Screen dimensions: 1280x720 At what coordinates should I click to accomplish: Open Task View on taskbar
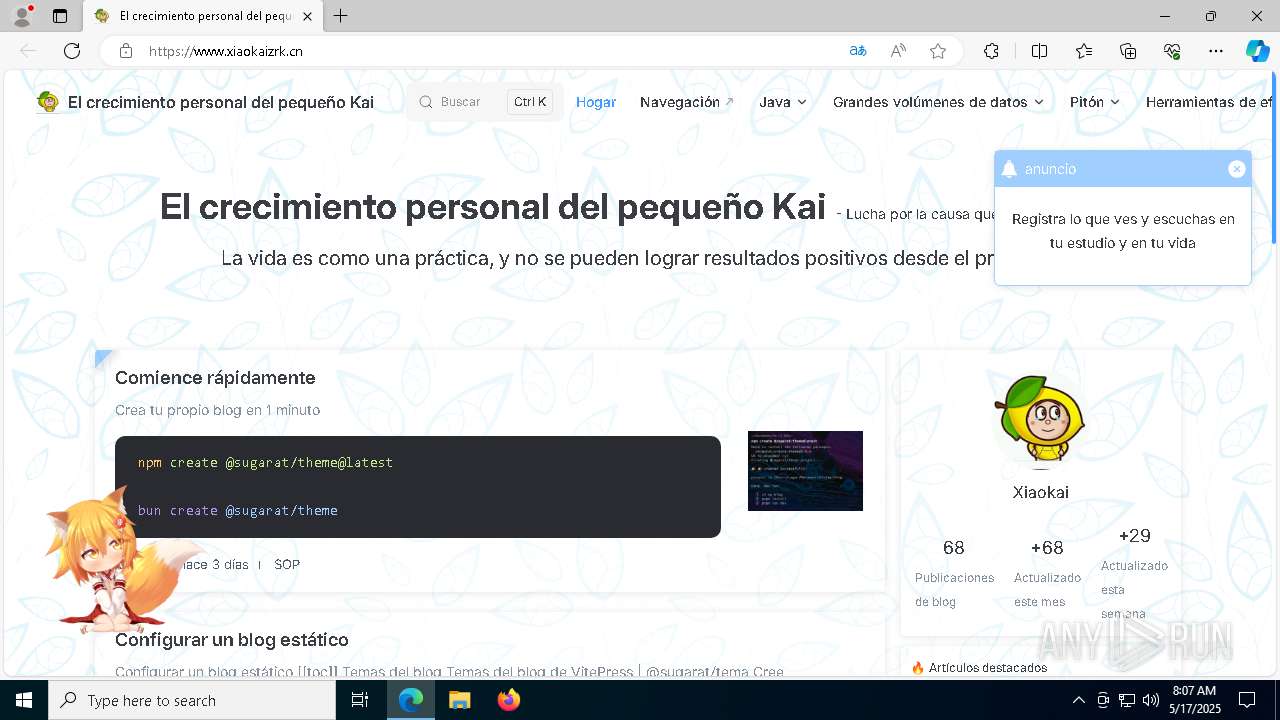360,700
